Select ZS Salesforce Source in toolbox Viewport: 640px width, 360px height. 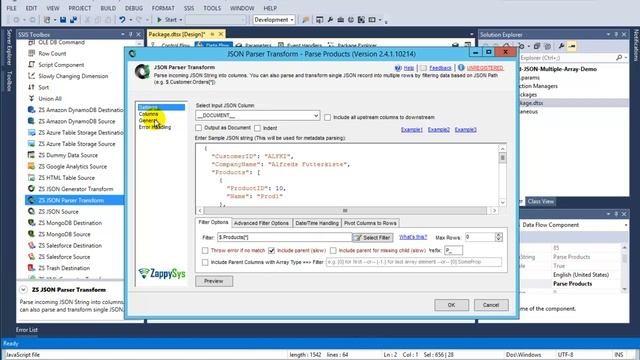64,257
